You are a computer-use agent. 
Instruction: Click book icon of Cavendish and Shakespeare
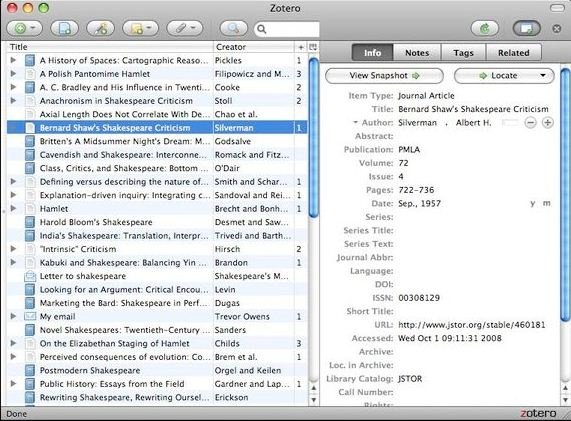click(30, 155)
